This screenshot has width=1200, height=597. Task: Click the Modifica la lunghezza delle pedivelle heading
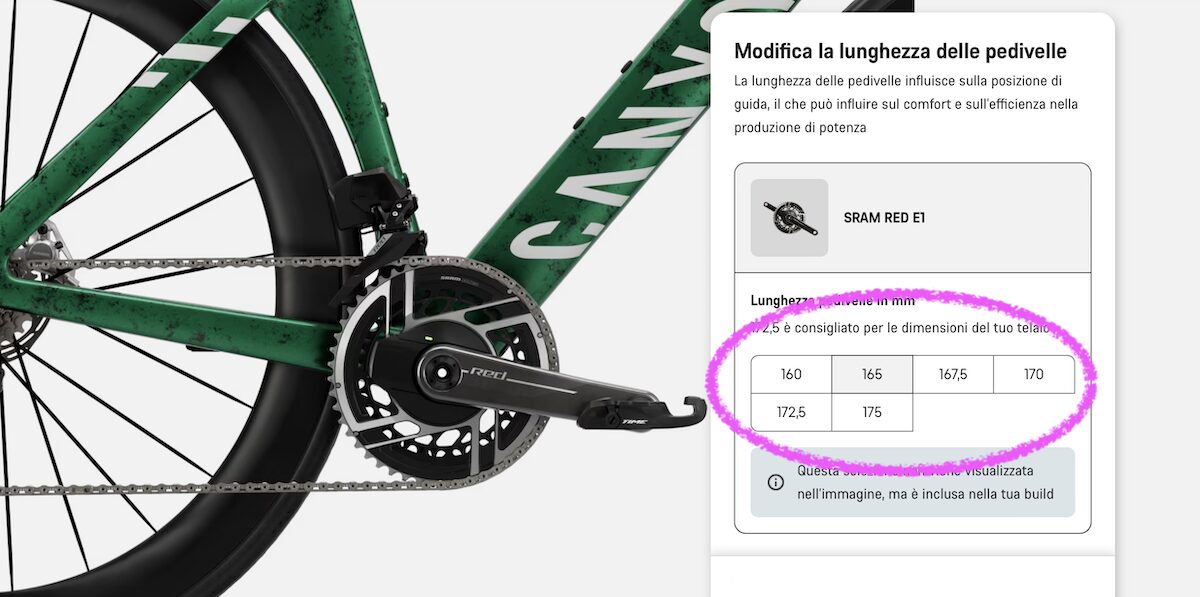(x=900, y=51)
